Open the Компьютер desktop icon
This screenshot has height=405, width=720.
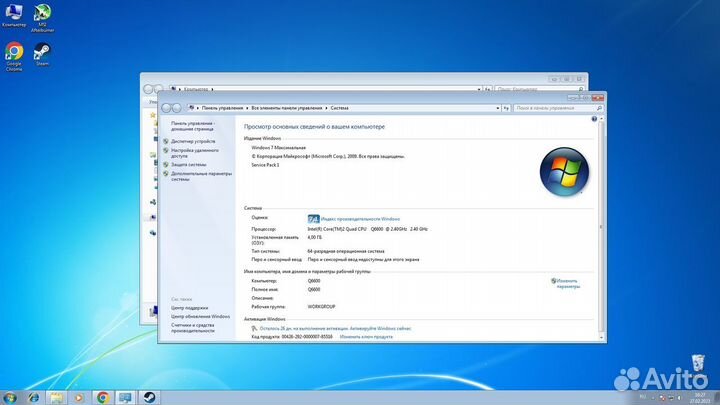coord(14,15)
